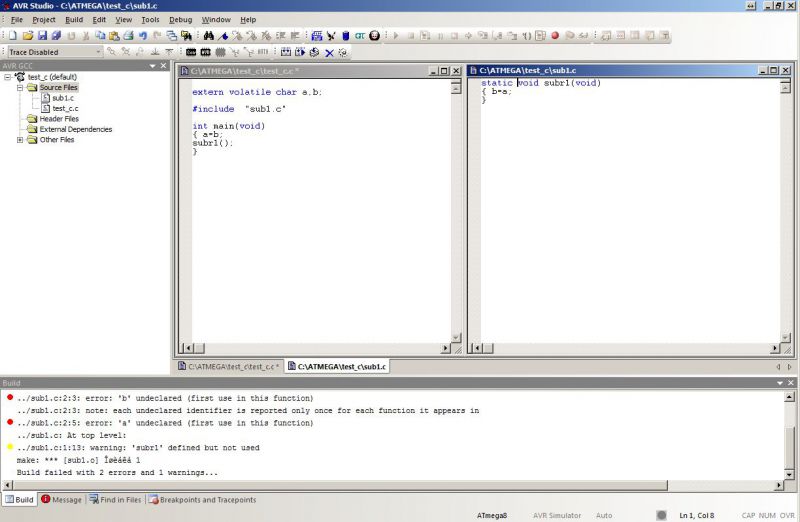Click the Open File folder icon
The width and height of the screenshot is (800, 522).
[28, 36]
